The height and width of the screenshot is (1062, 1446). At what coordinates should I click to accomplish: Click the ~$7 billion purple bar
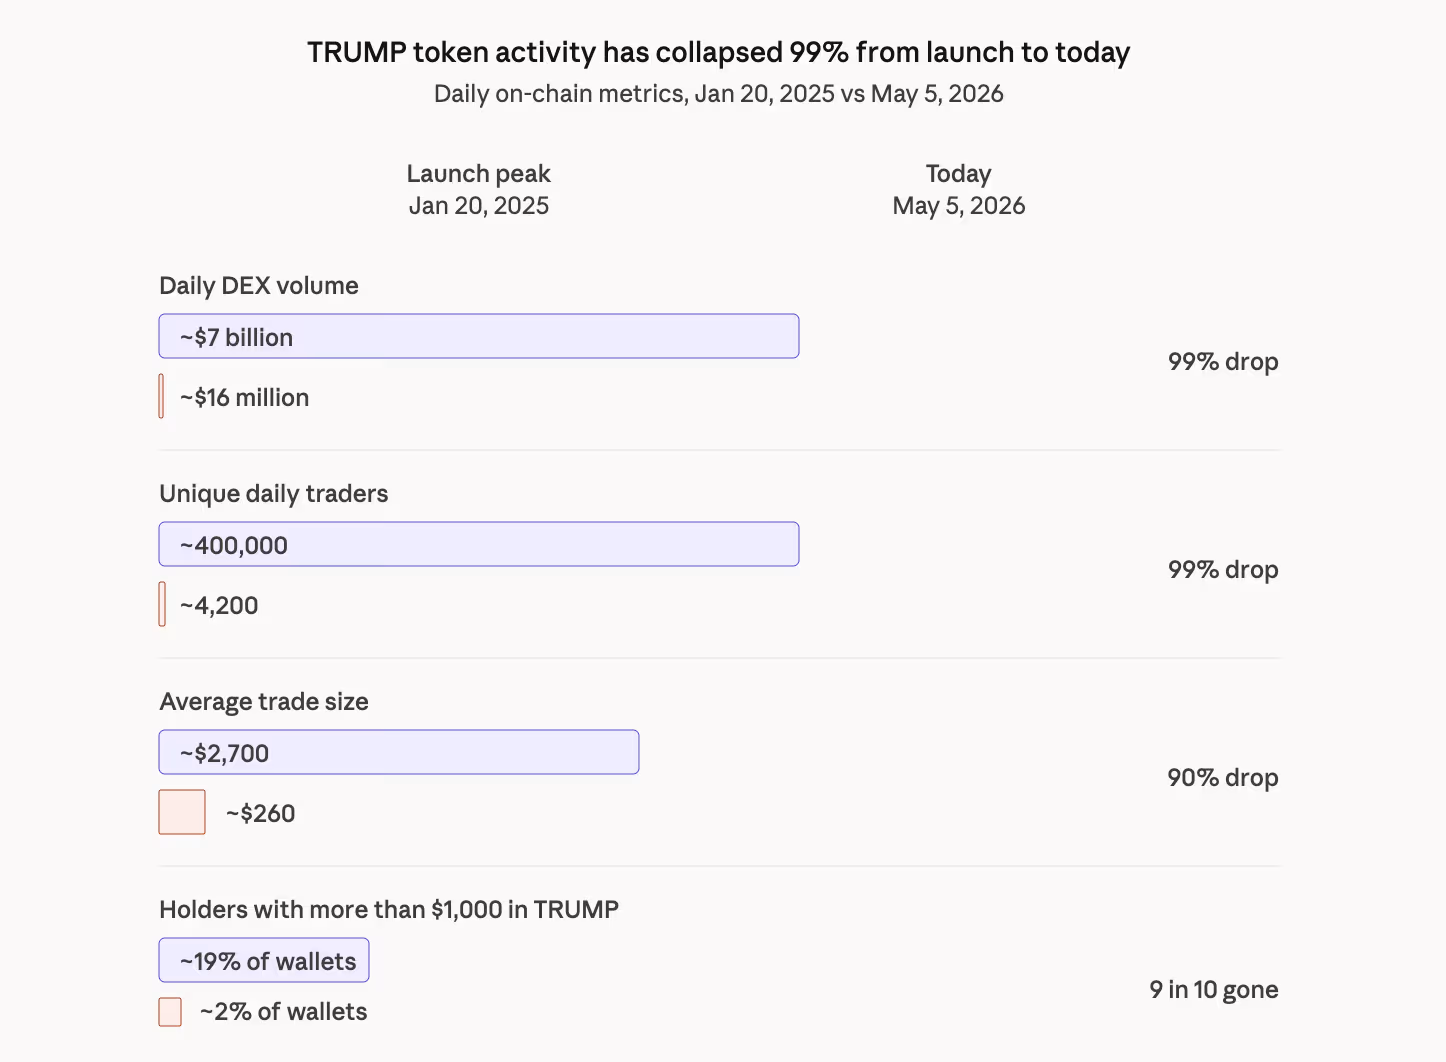479,336
